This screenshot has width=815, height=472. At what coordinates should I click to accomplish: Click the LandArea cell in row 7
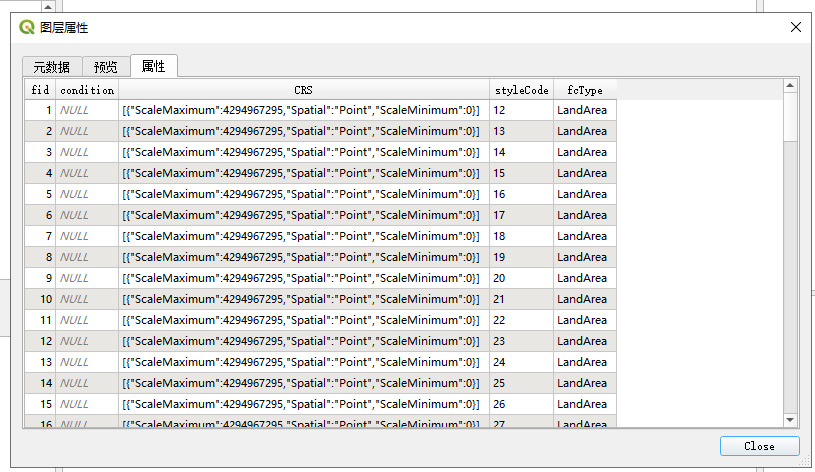click(x=585, y=237)
